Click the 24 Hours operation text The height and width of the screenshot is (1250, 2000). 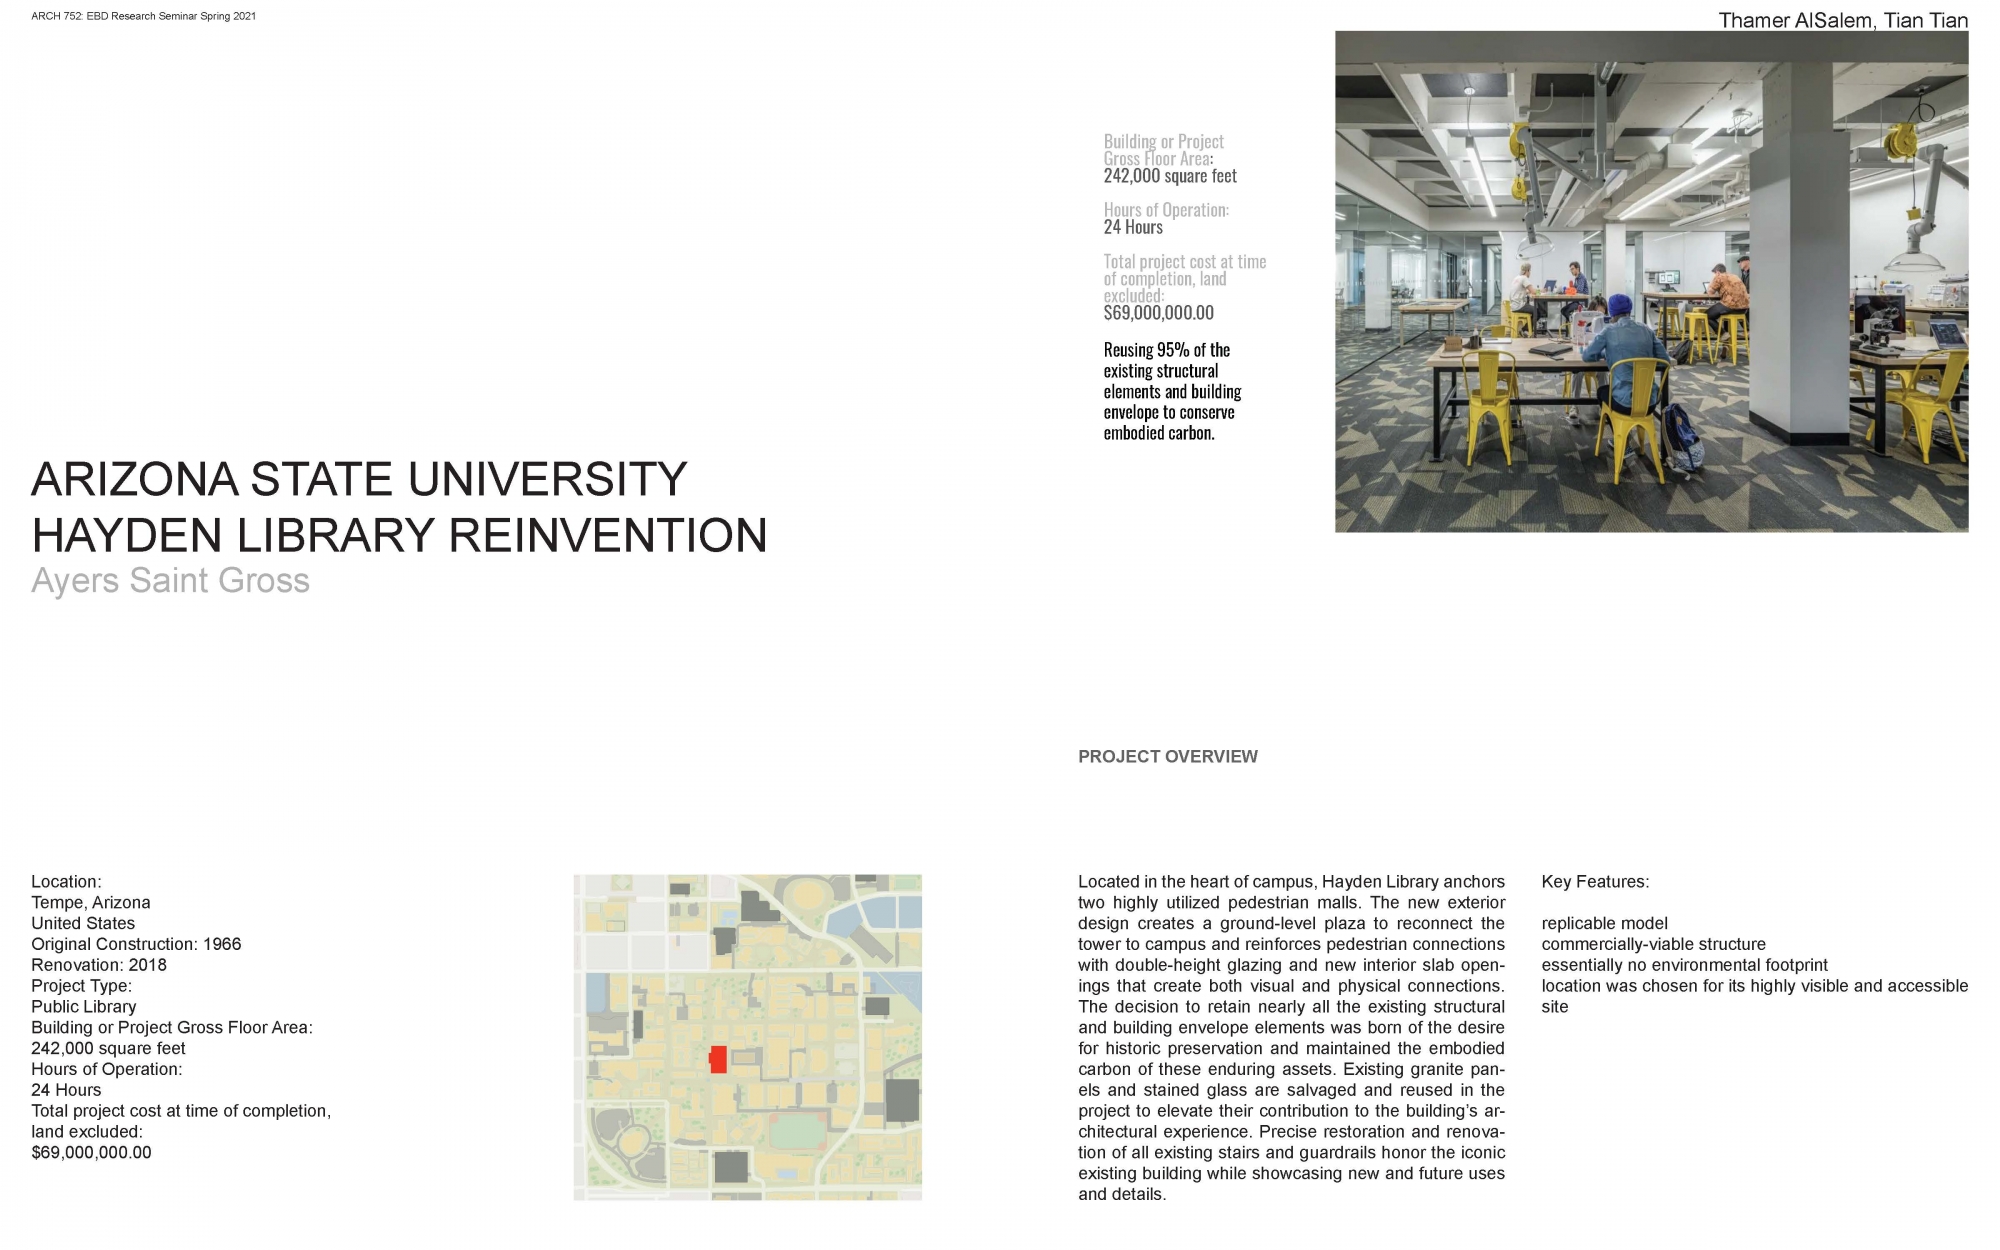point(1132,227)
